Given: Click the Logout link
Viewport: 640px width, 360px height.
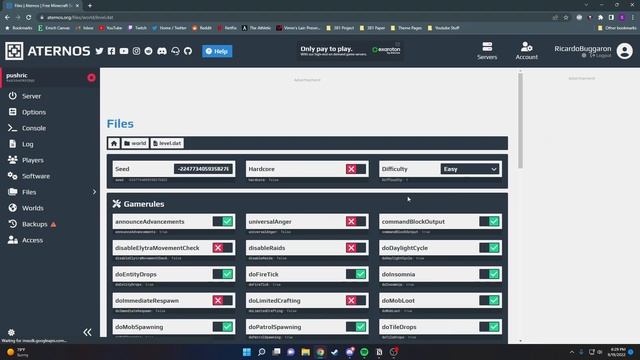Looking at the screenshot, I should pos(600,56).
